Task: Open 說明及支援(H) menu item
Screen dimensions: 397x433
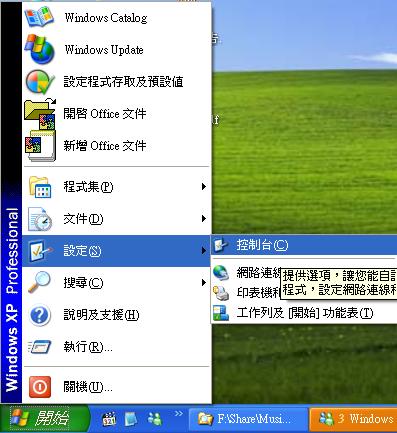Action: coord(117,315)
